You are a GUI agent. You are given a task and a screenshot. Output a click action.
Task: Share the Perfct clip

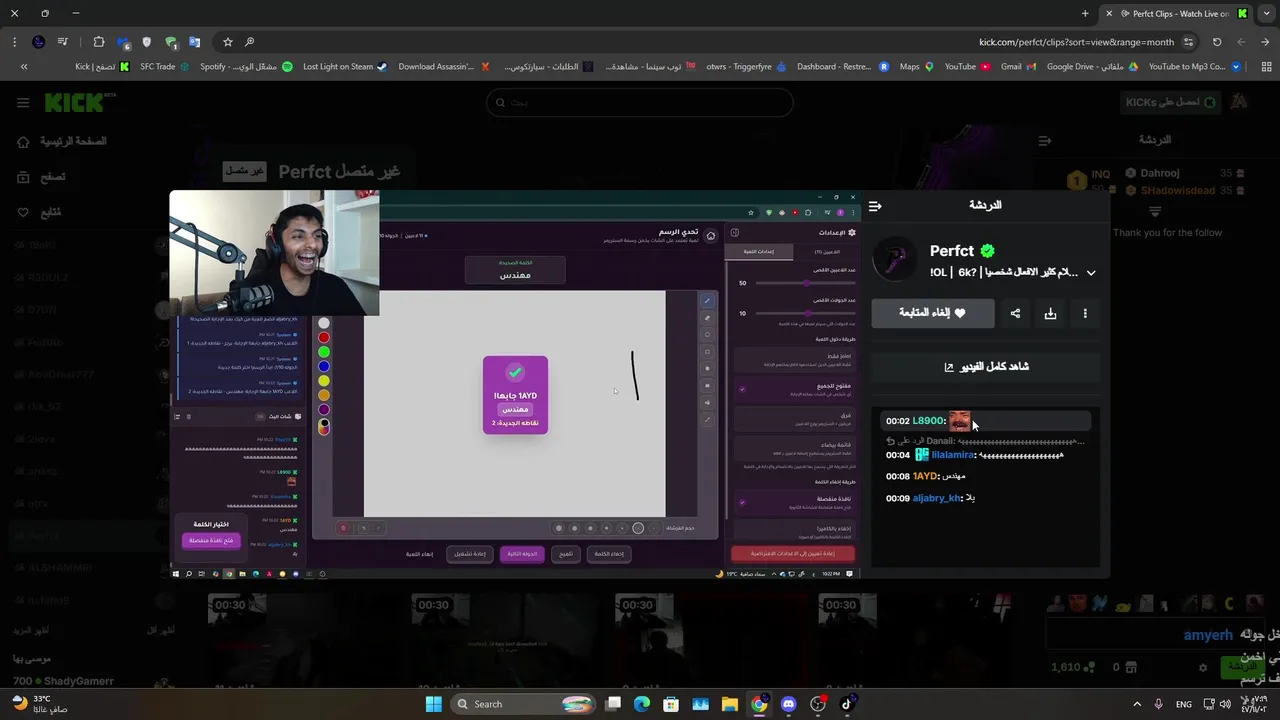1015,313
